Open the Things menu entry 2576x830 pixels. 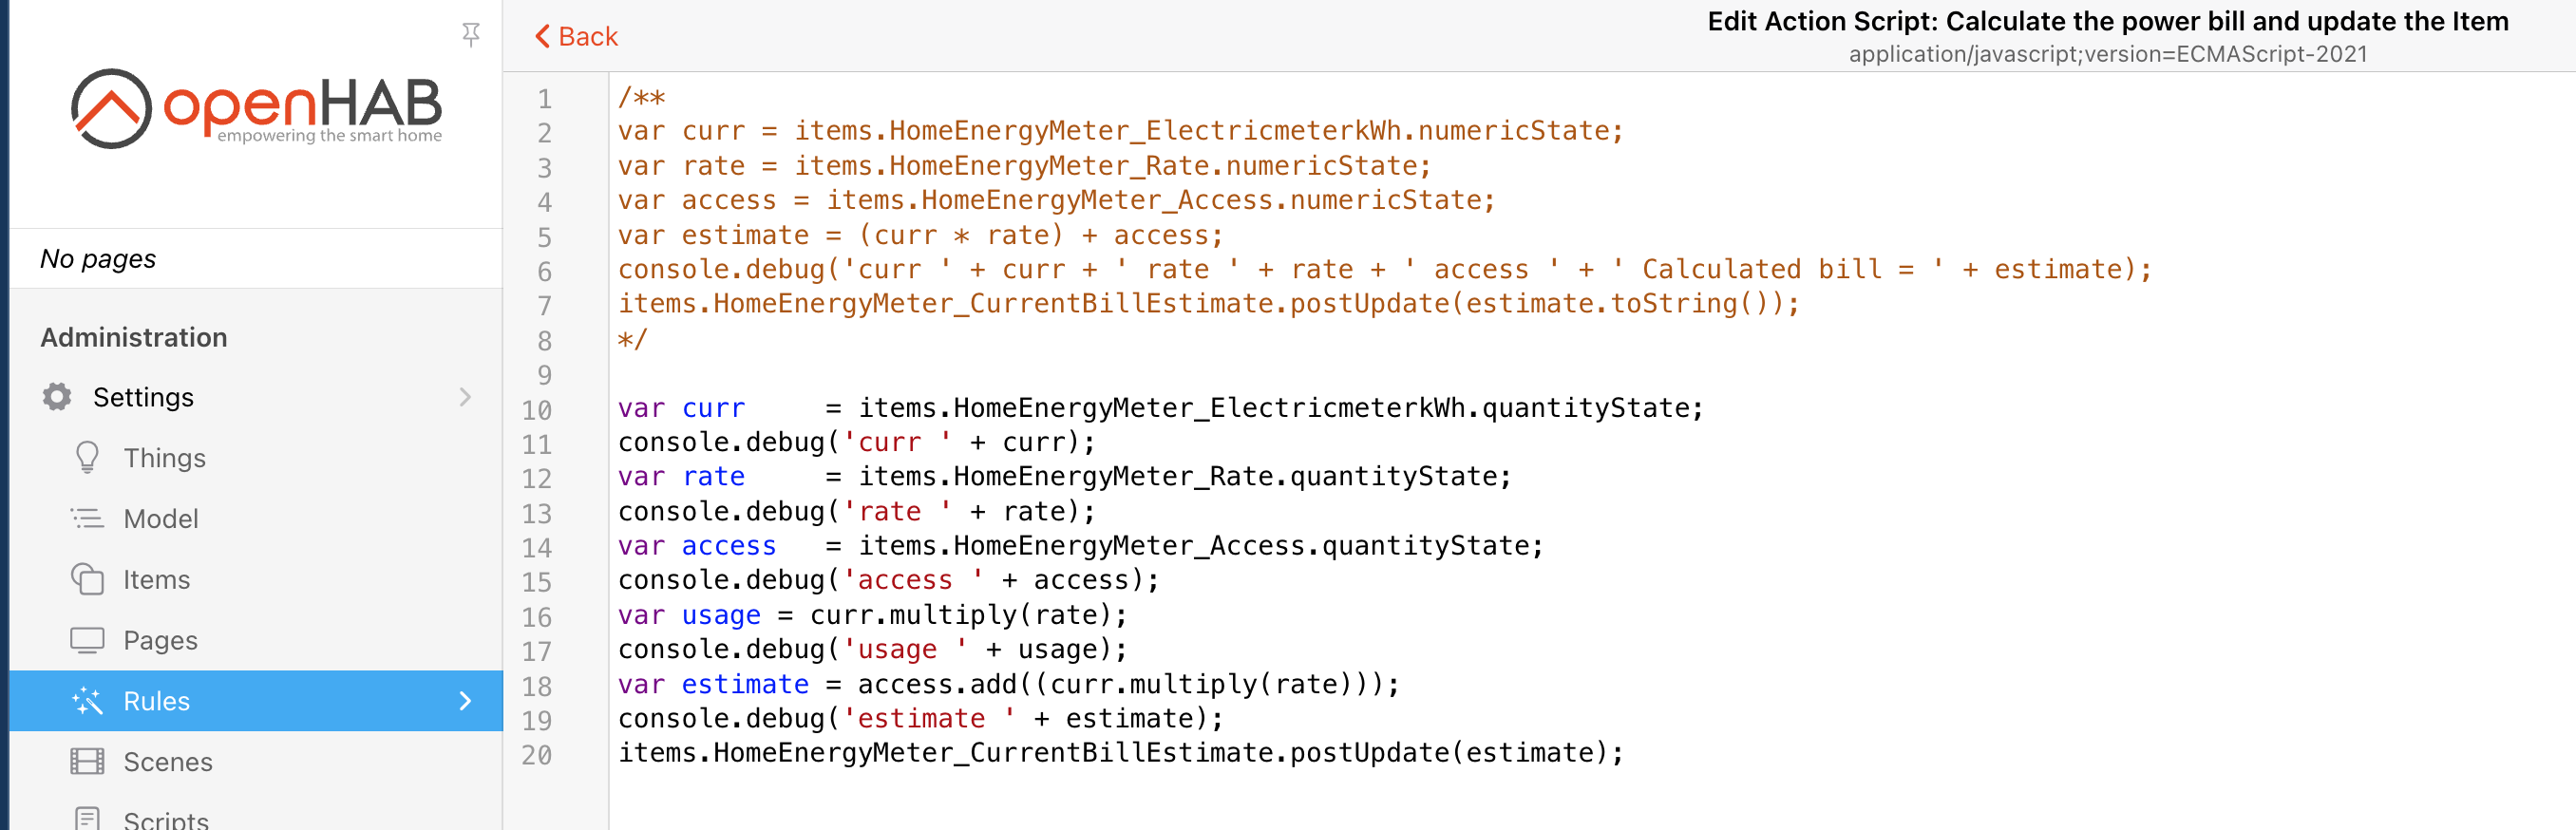tap(164, 458)
